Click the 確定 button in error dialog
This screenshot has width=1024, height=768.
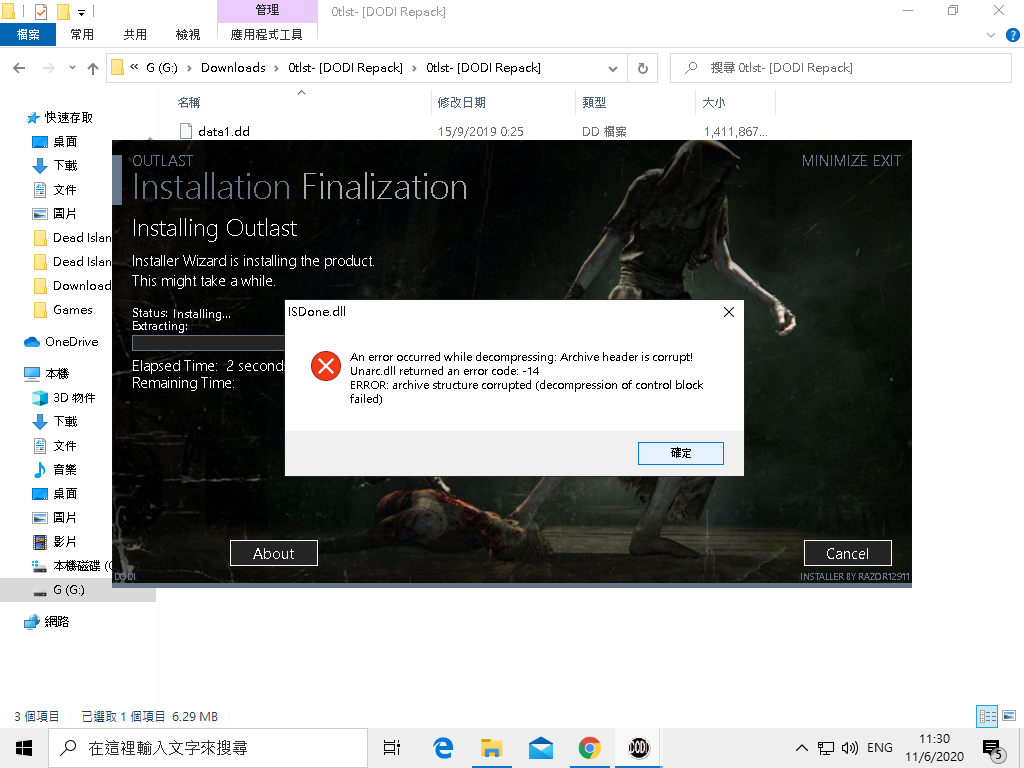[x=680, y=453]
